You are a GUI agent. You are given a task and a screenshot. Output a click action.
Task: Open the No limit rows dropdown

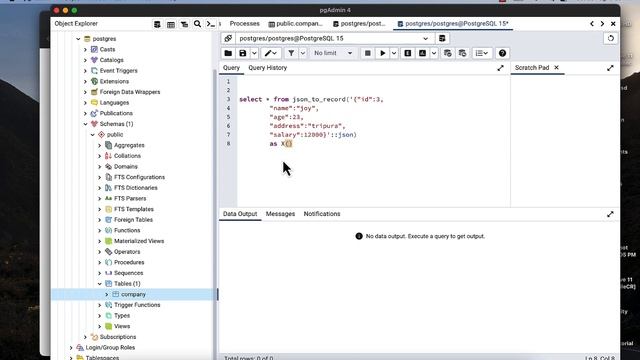pos(333,53)
